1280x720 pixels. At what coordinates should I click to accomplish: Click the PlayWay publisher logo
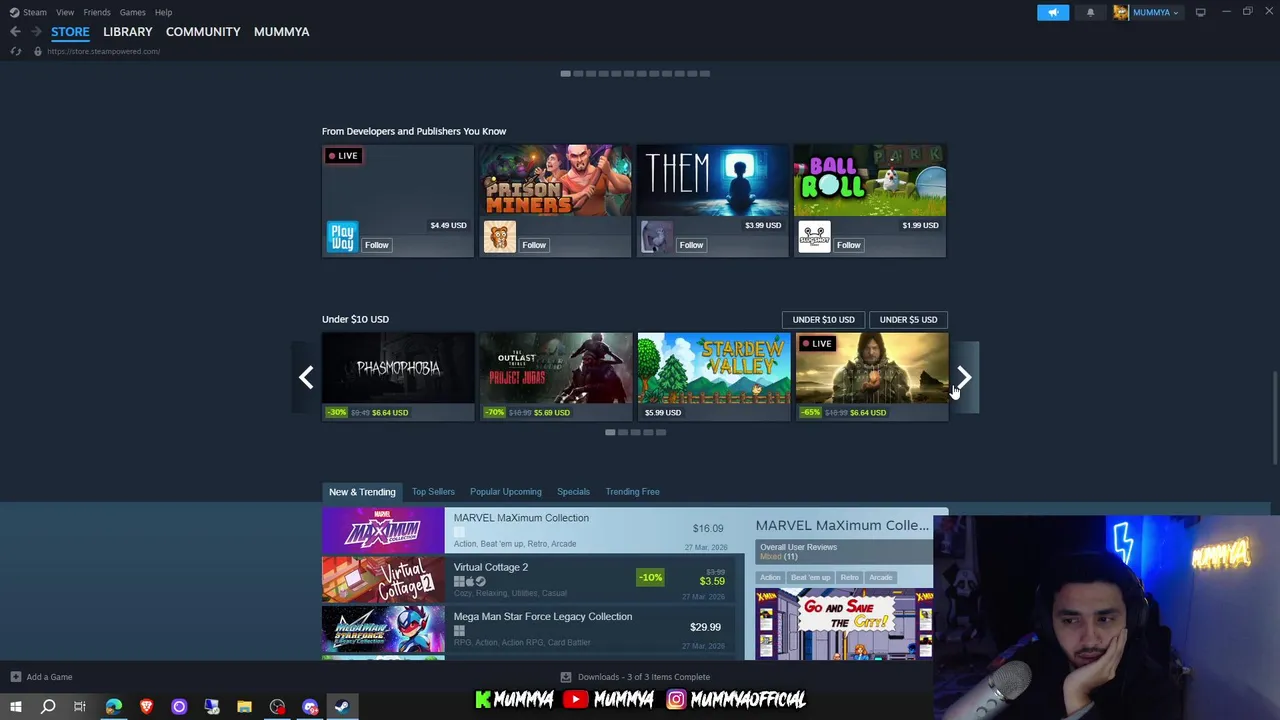[342, 237]
